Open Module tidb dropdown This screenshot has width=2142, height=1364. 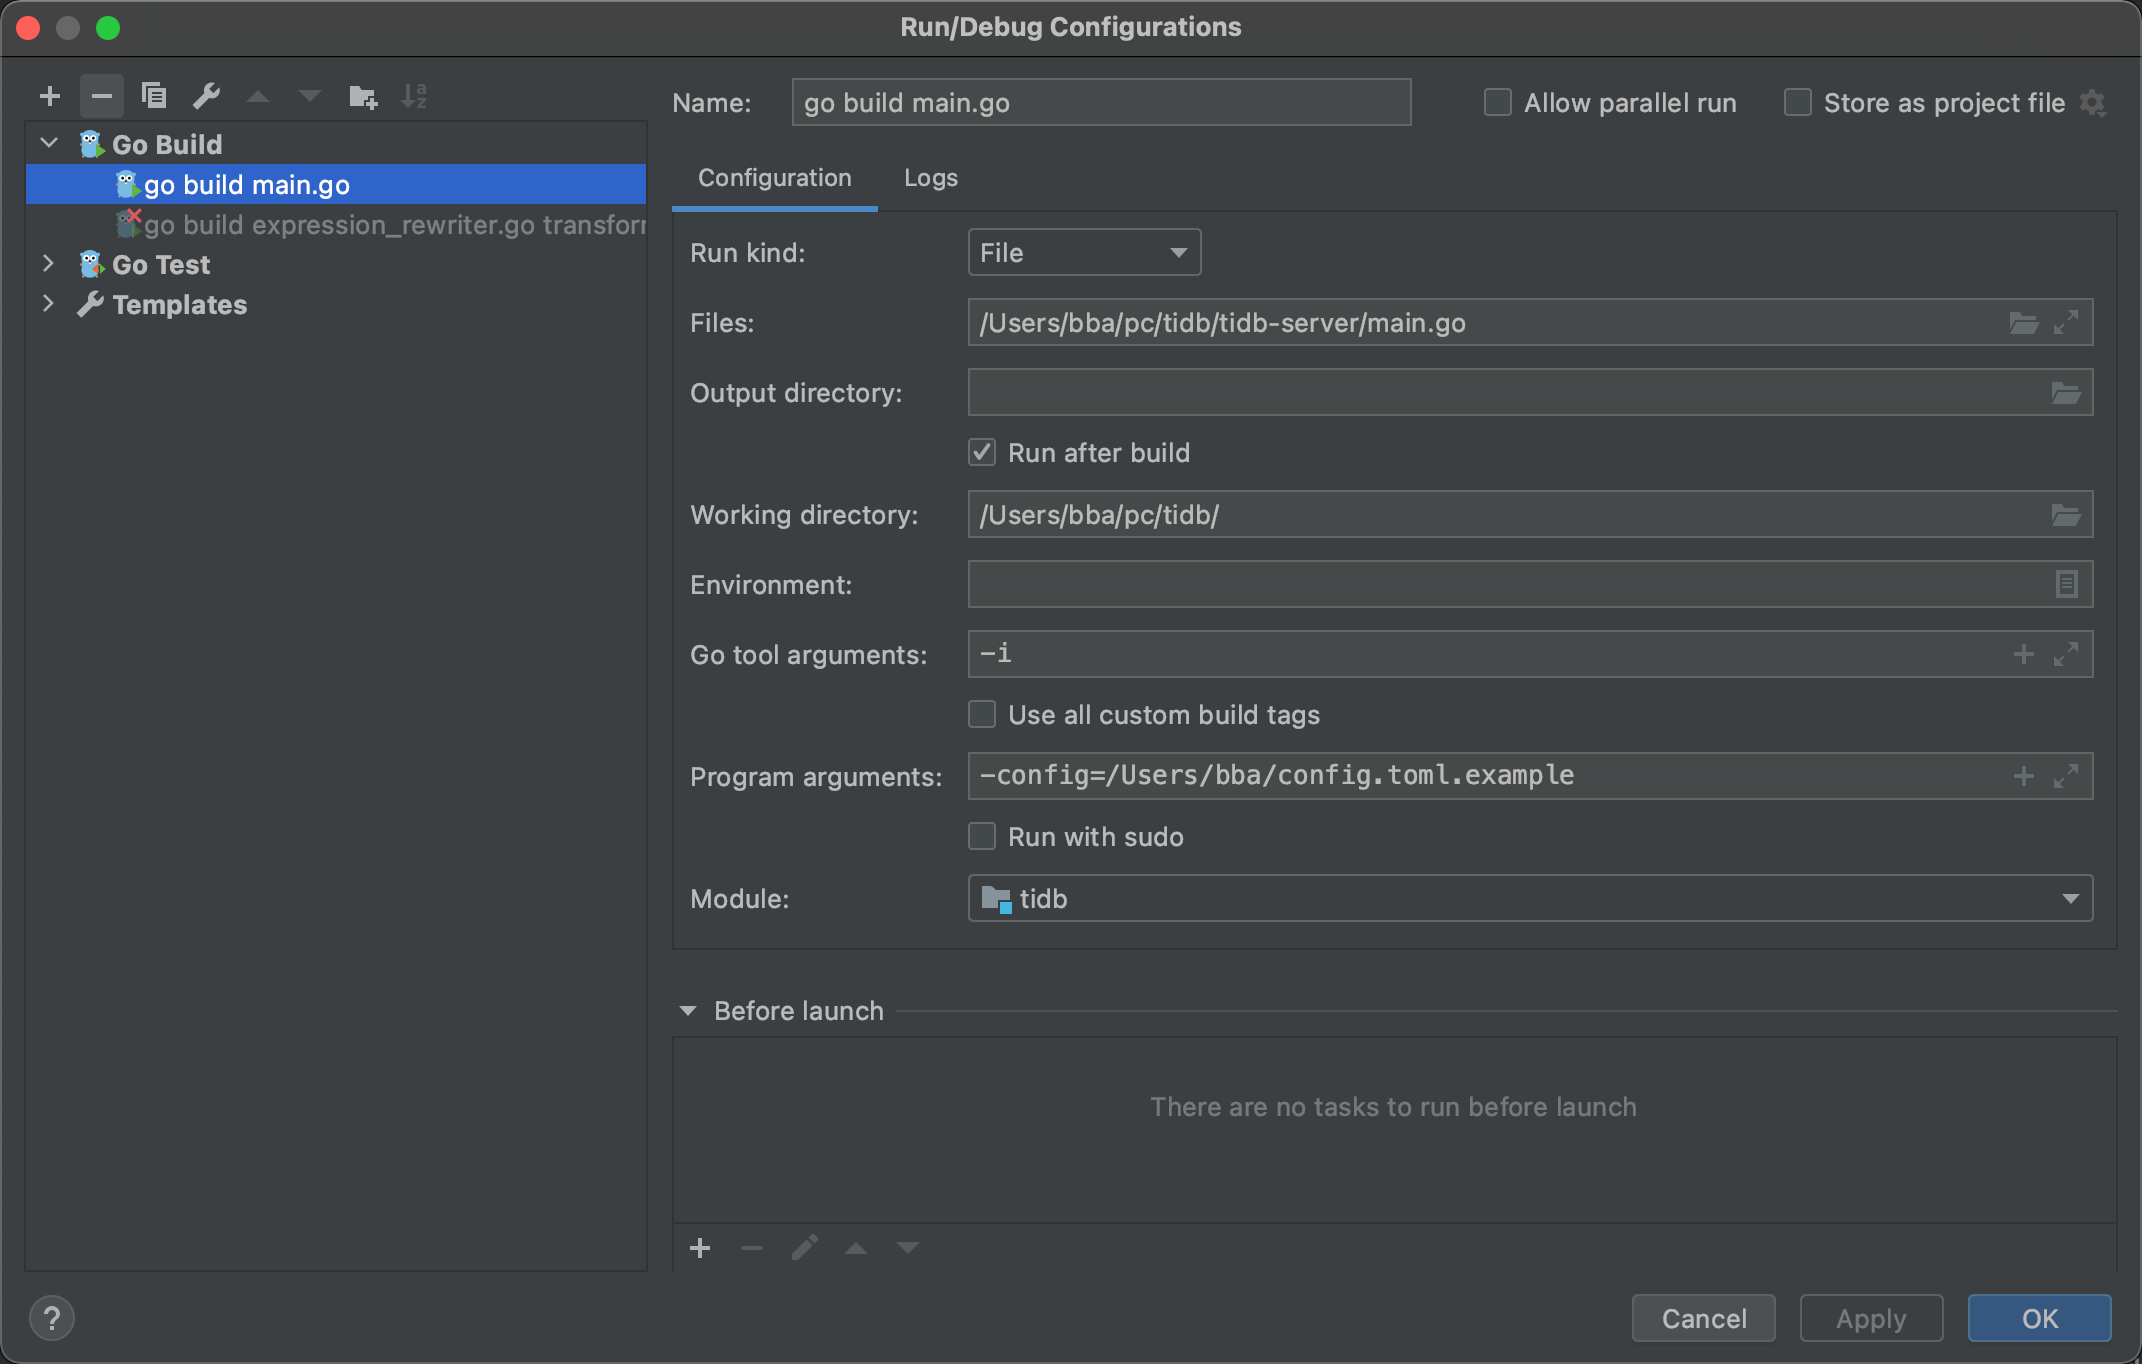(x=1530, y=899)
